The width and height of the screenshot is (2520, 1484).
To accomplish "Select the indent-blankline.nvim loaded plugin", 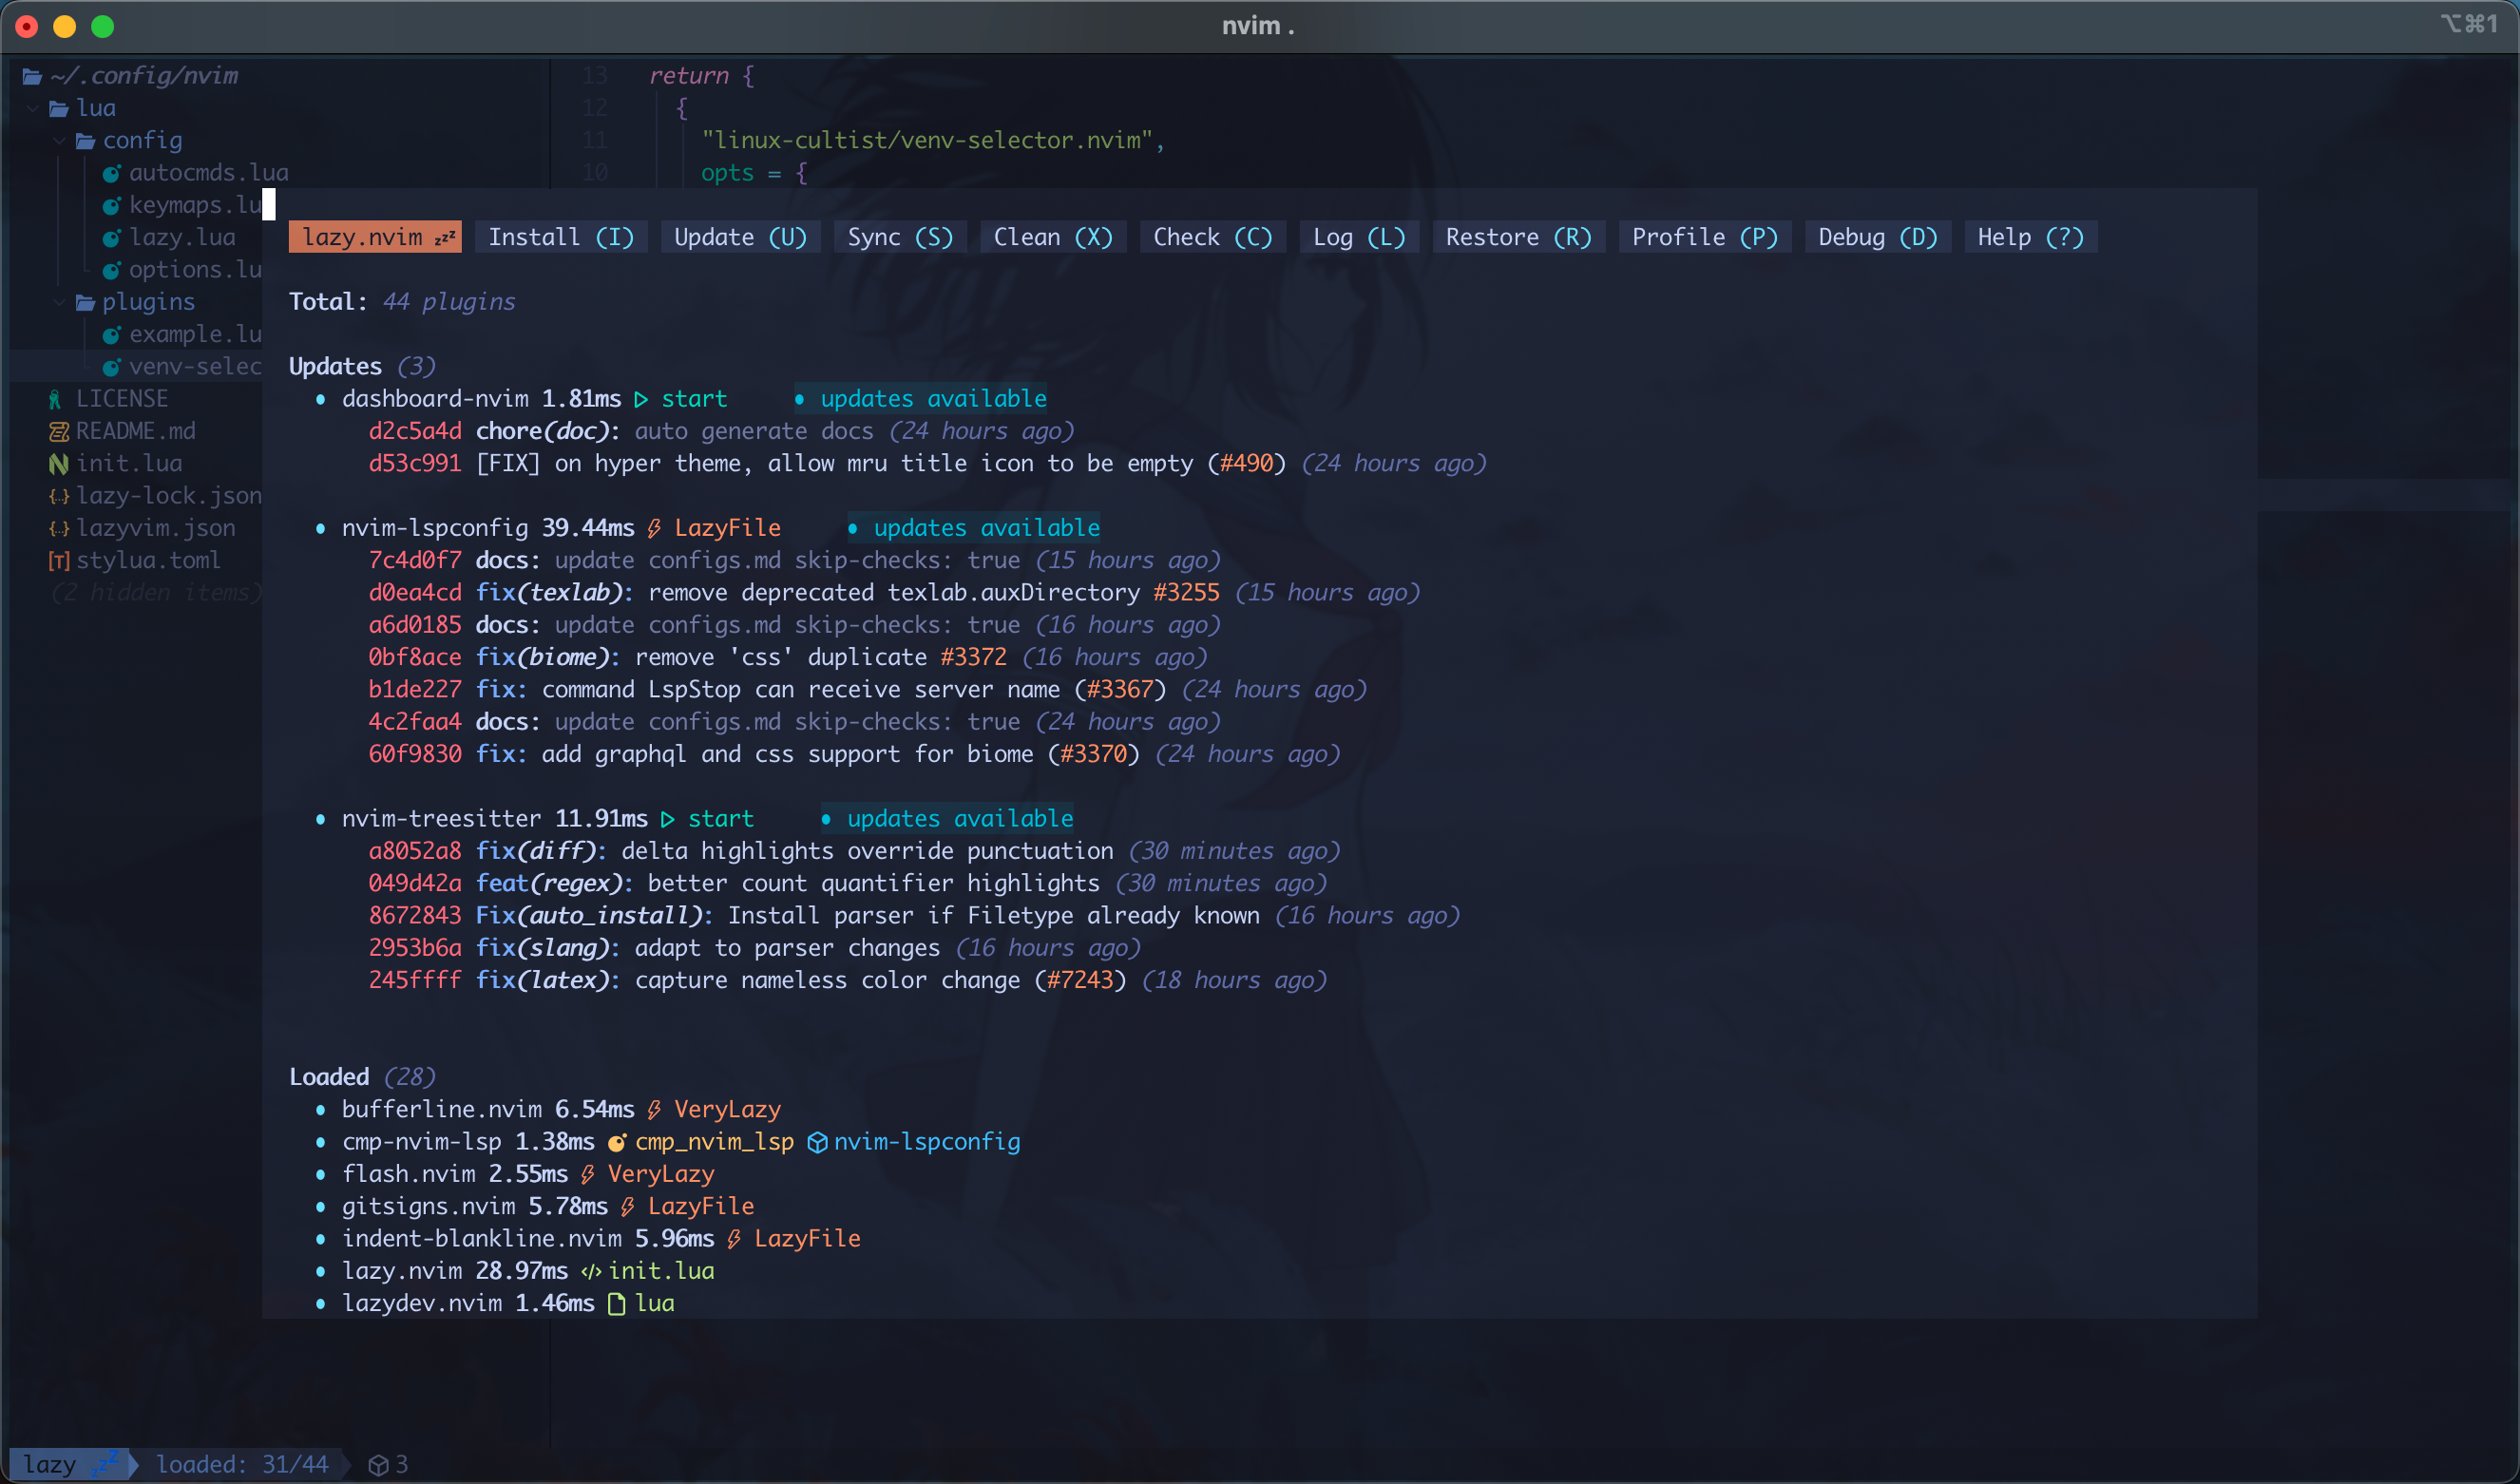I will click(482, 1238).
